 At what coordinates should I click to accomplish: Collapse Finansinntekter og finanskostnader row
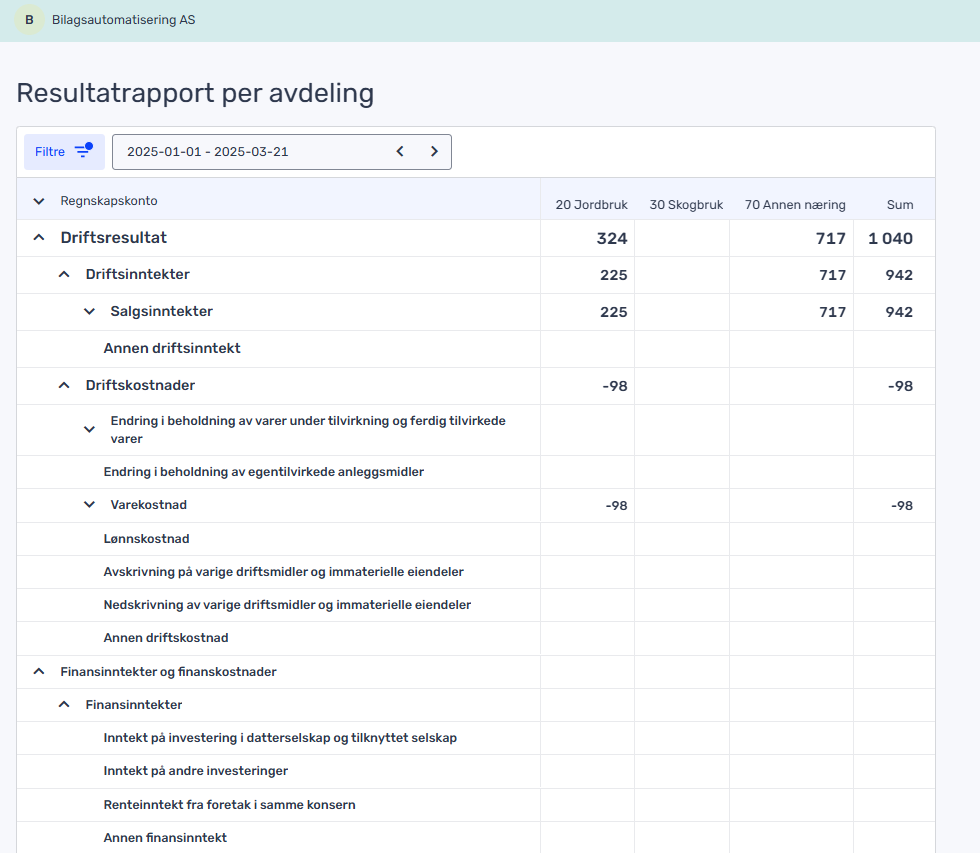pyautogui.click(x=39, y=671)
